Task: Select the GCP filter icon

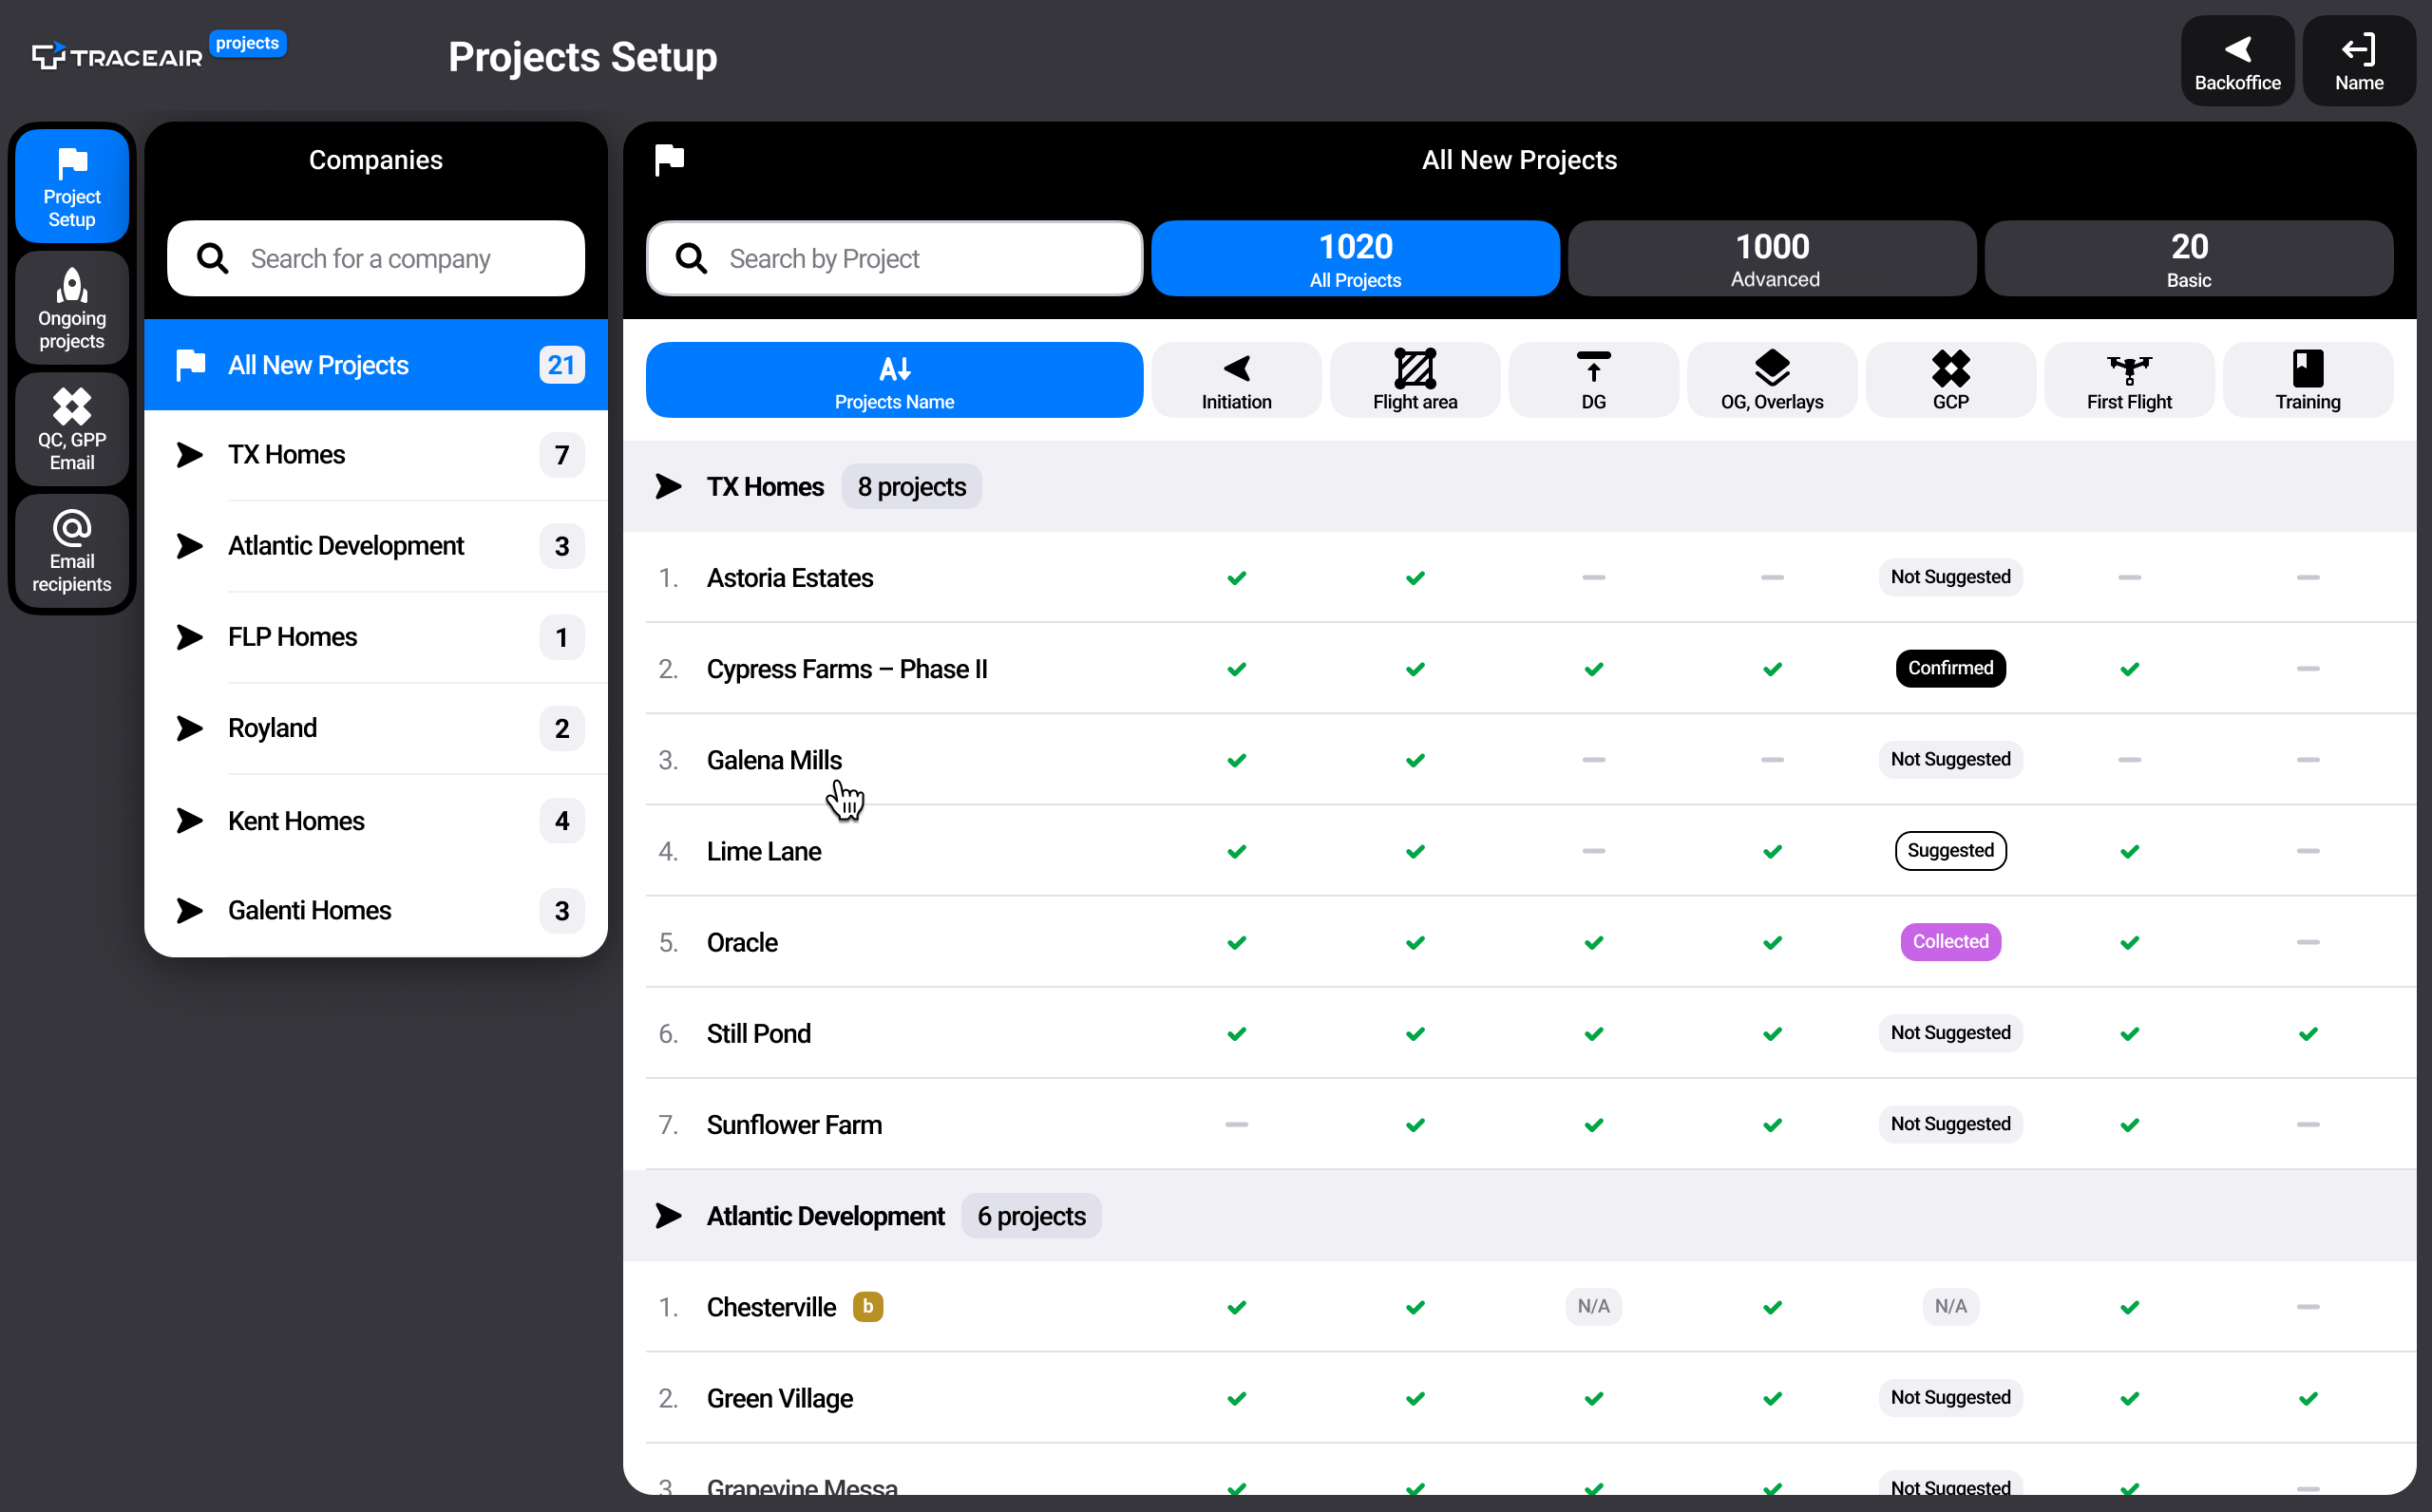Action: pos(1950,379)
